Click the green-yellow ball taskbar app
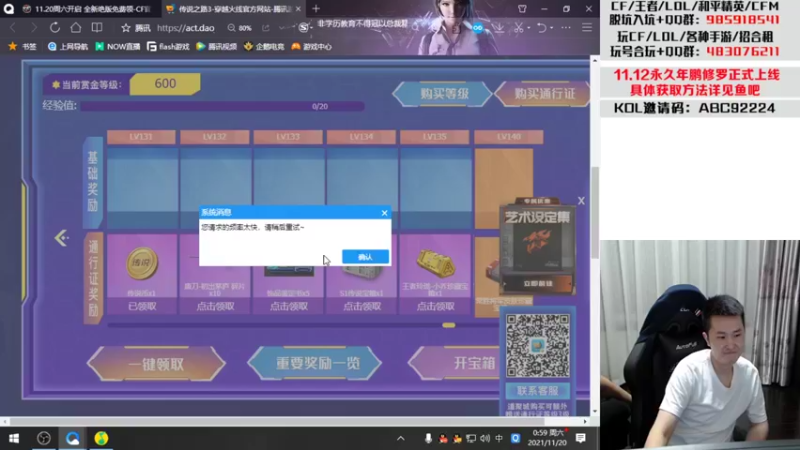The height and width of the screenshot is (450, 800). point(101,438)
